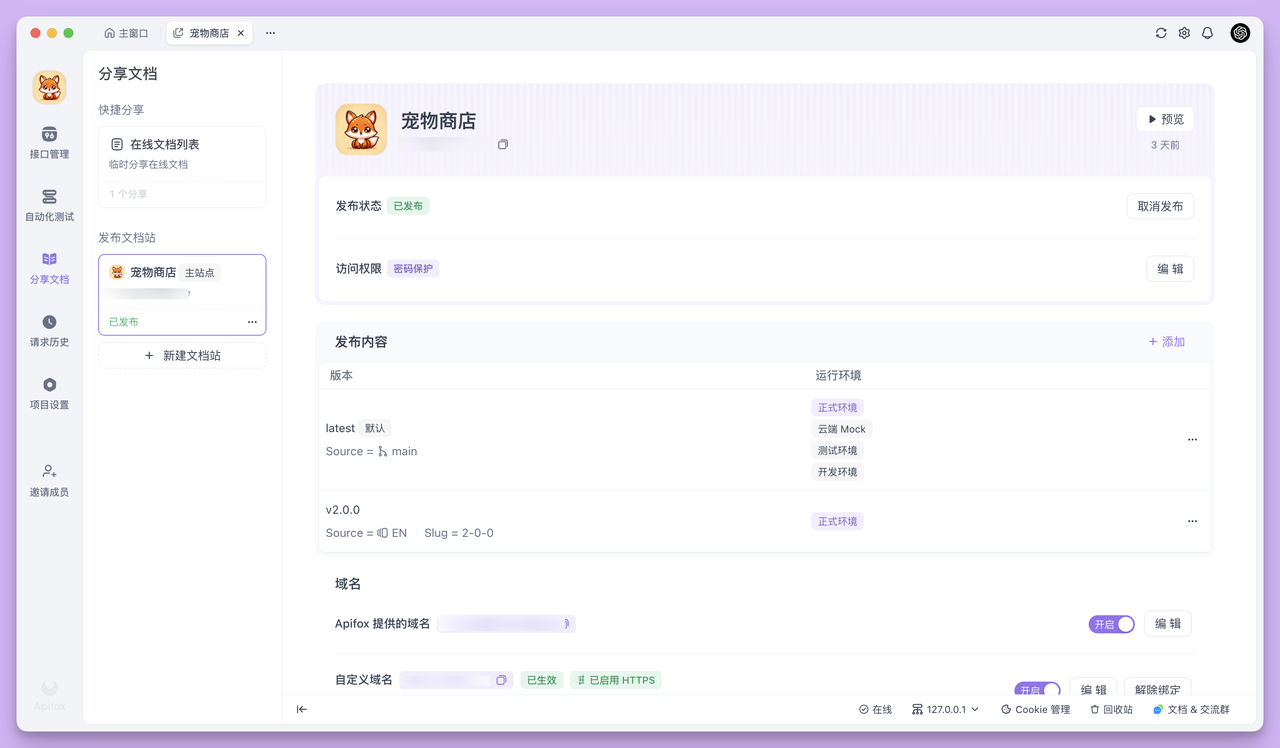Edit 访问权限 settings
This screenshot has width=1280, height=748.
click(x=1170, y=269)
